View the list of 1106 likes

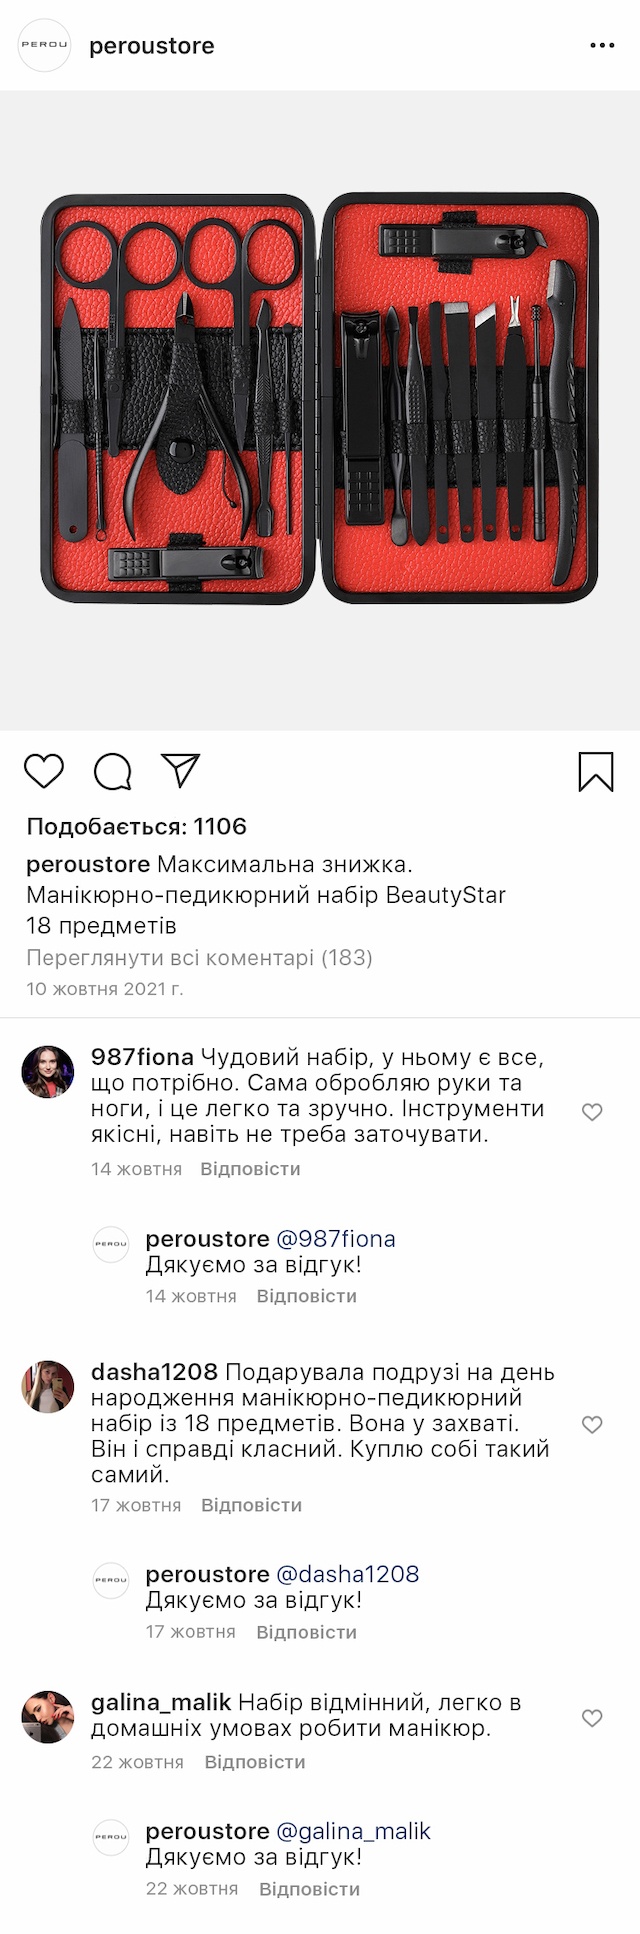point(136,826)
